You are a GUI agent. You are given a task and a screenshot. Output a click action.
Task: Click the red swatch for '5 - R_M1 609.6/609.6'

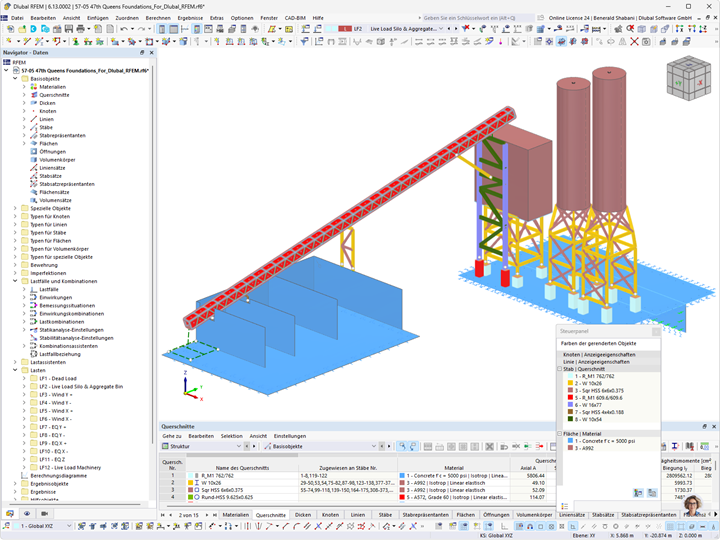click(x=570, y=398)
